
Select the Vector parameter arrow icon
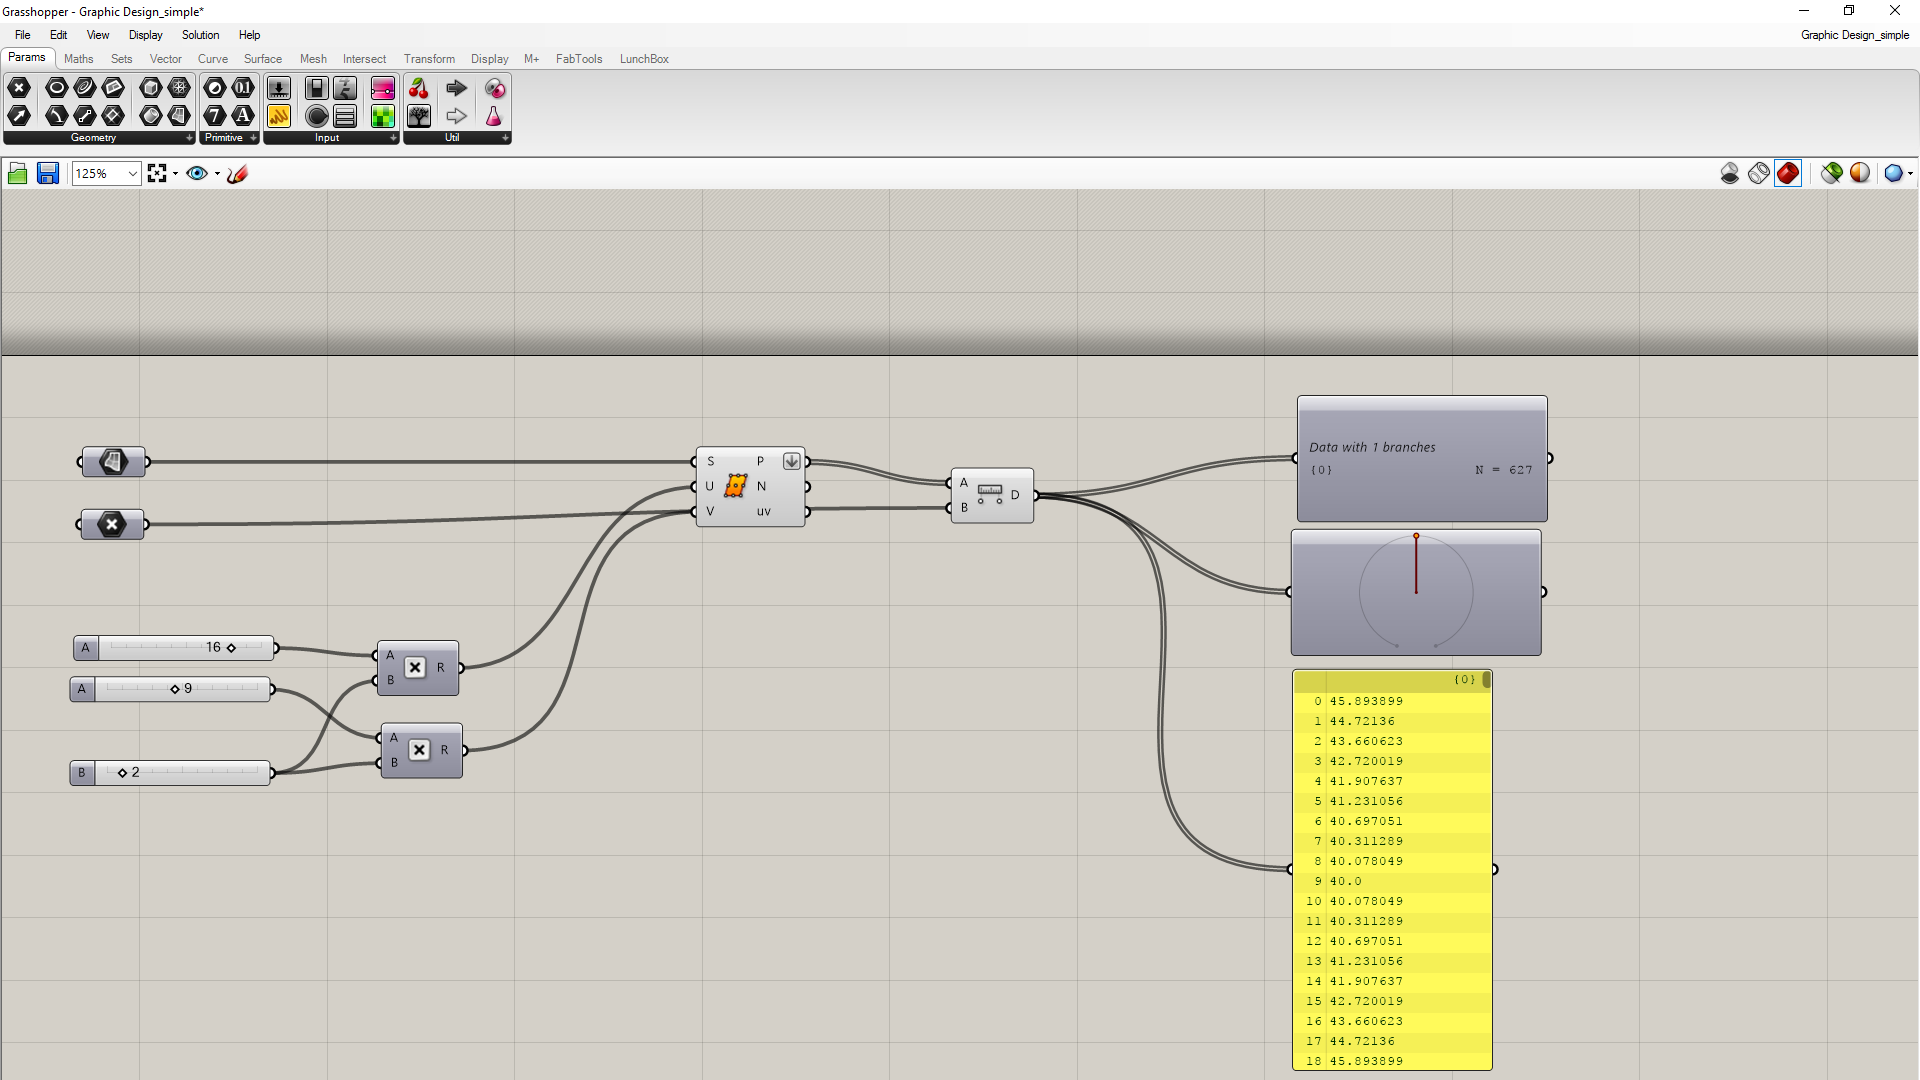tap(19, 116)
